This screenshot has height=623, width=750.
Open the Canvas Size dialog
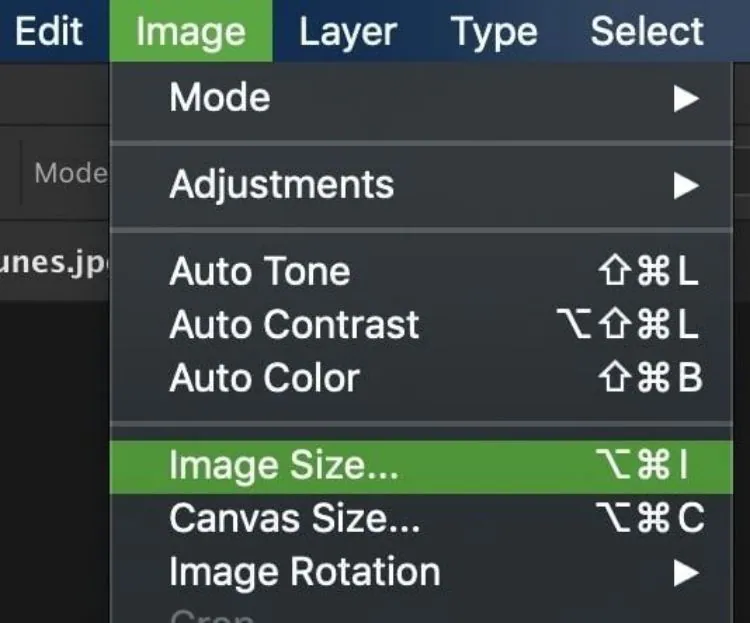pyautogui.click(x=295, y=518)
